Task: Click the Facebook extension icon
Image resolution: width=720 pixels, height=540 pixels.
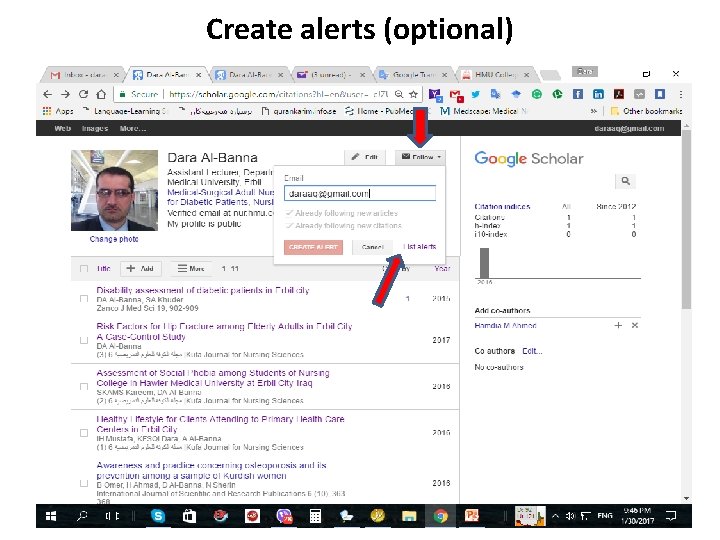Action: [578, 94]
